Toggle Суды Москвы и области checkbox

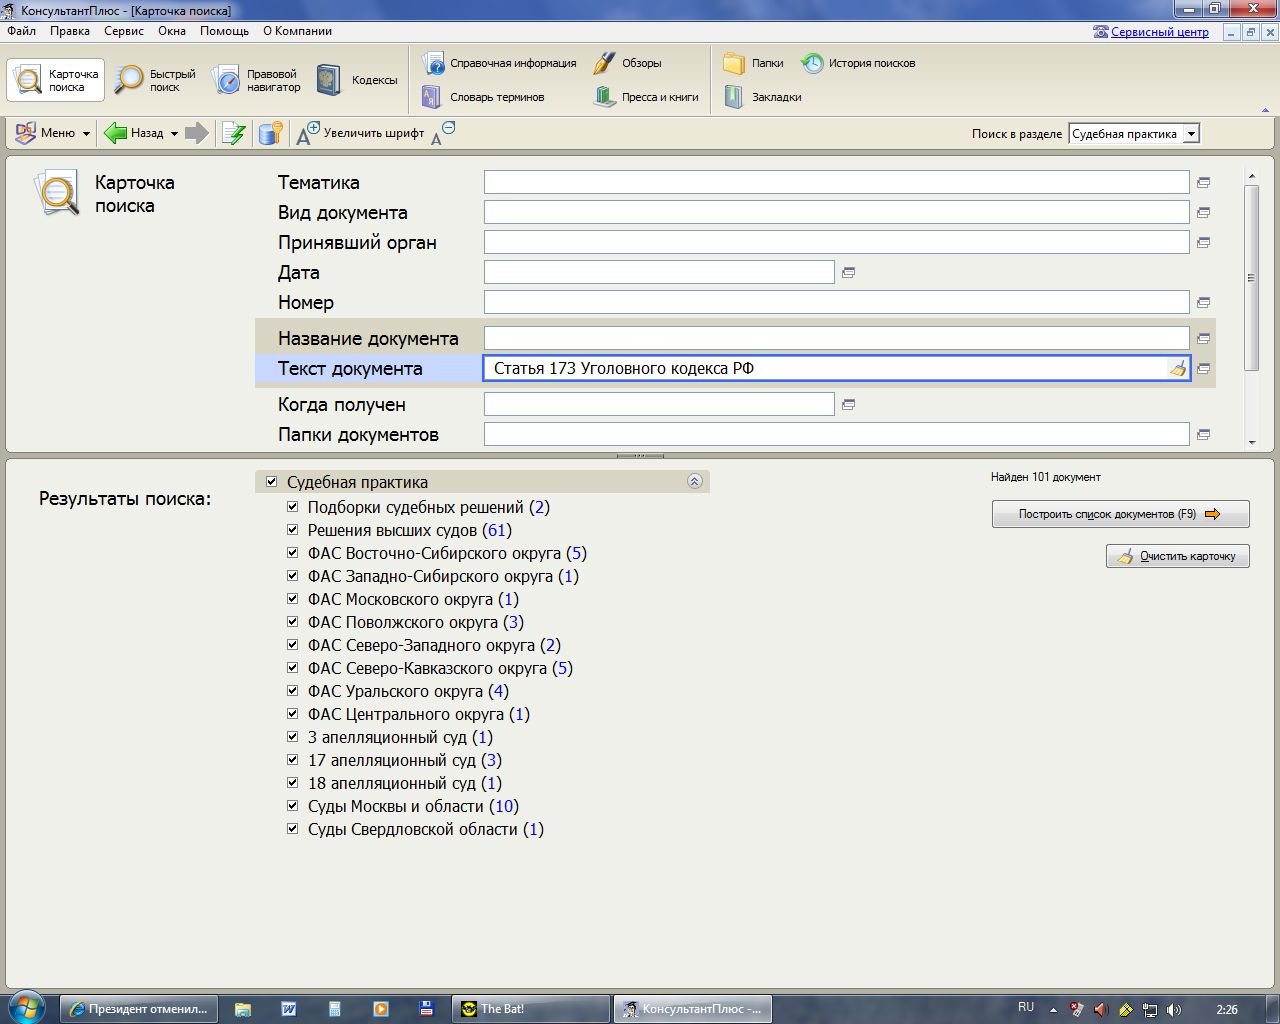292,805
